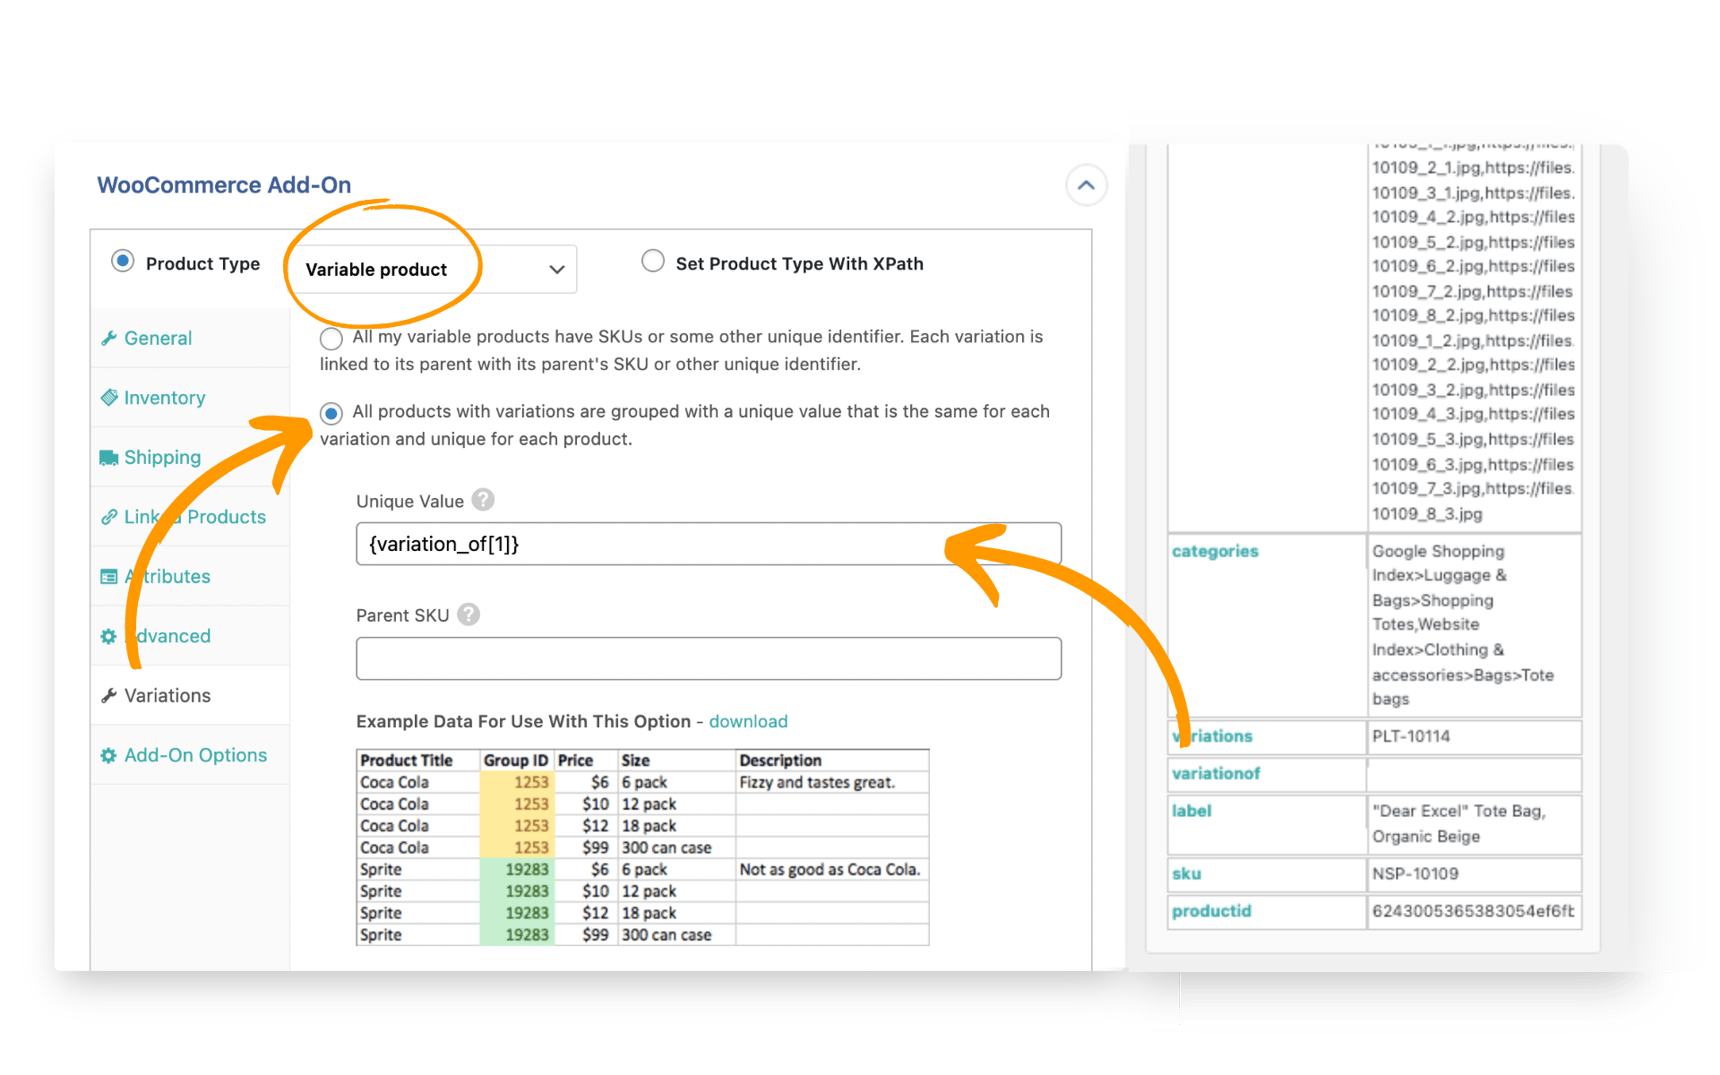Click inside the empty Parent SKU field
This screenshot has height=1075, width=1720.
point(707,658)
